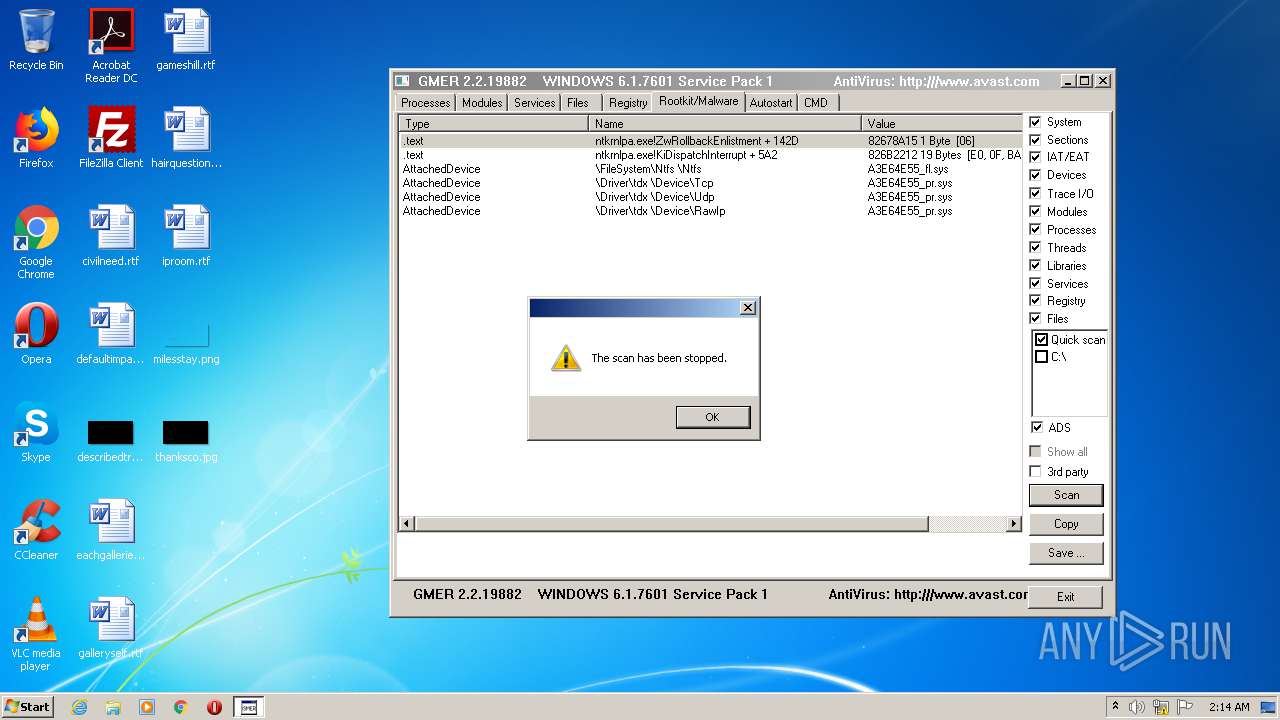
Task: Uncheck the Quick scan option
Action: pyautogui.click(x=1041, y=340)
